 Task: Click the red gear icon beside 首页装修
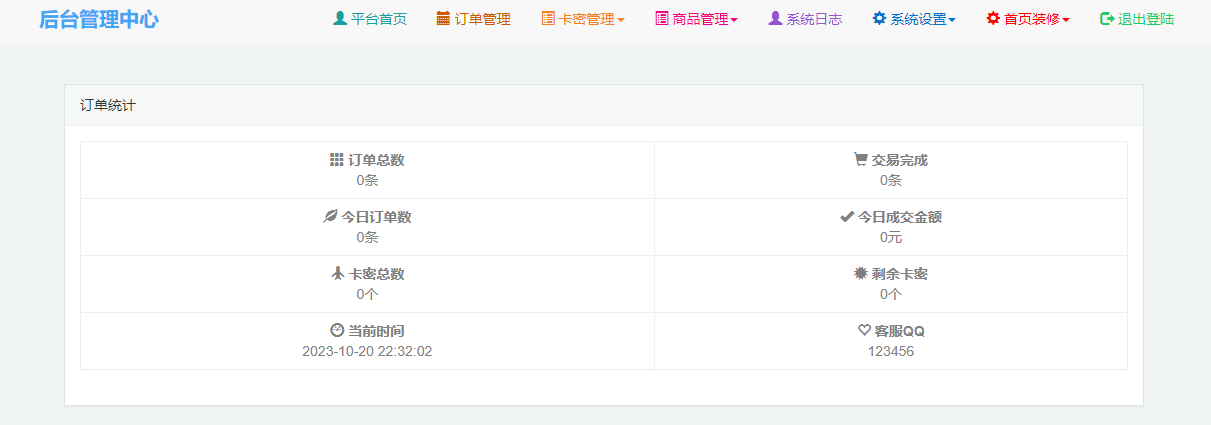(993, 18)
